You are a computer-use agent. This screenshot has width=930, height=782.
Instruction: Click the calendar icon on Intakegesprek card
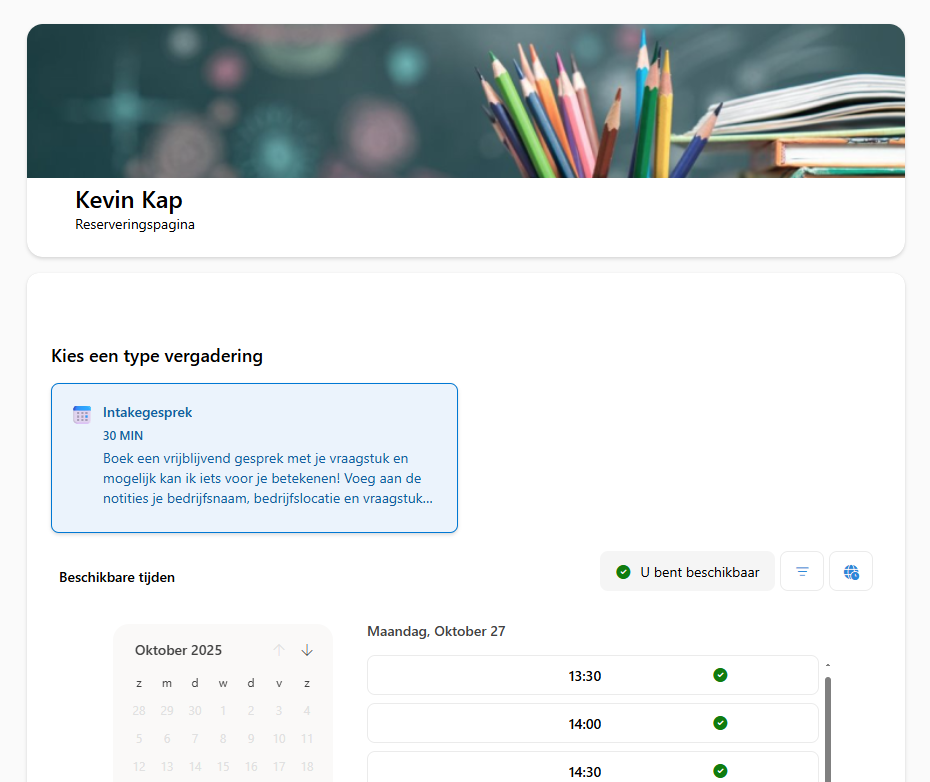pyautogui.click(x=82, y=414)
